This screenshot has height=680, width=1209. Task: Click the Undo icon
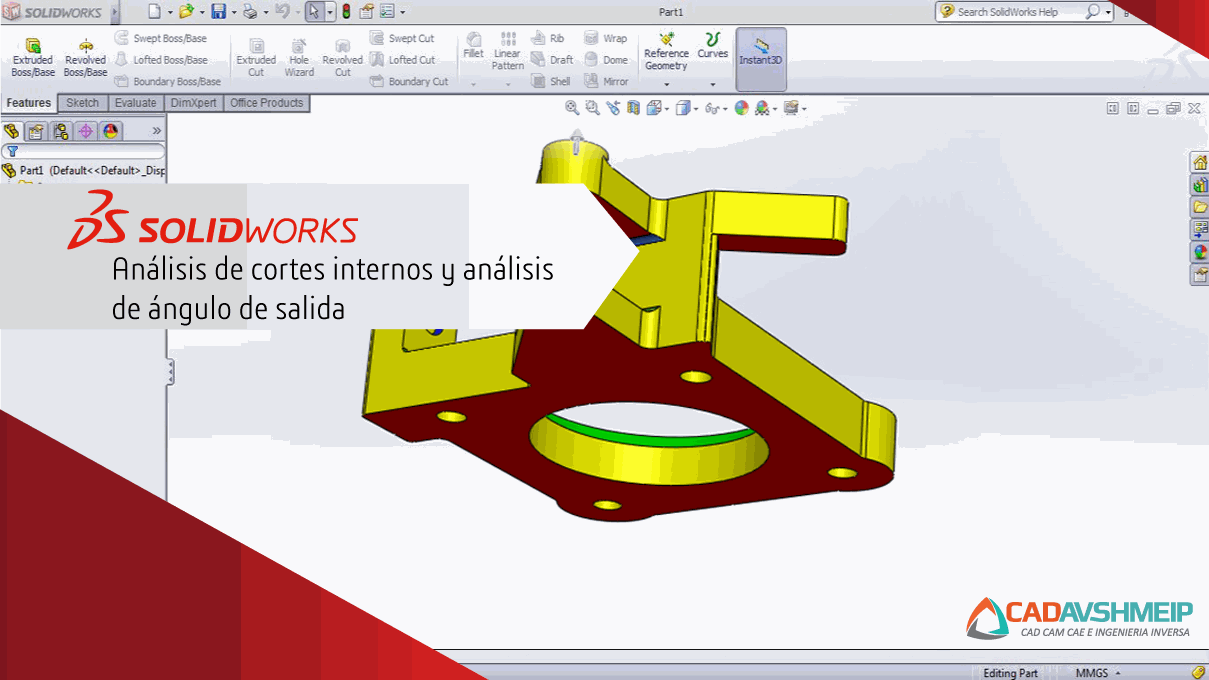pyautogui.click(x=282, y=12)
